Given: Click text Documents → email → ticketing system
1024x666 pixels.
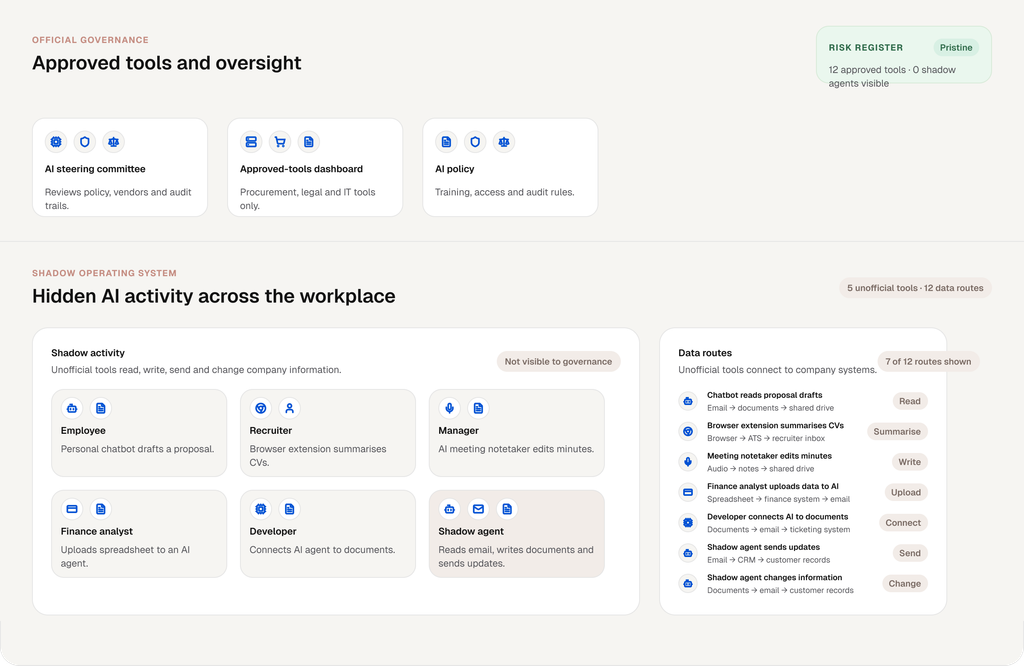Looking at the screenshot, I should pos(778,530).
